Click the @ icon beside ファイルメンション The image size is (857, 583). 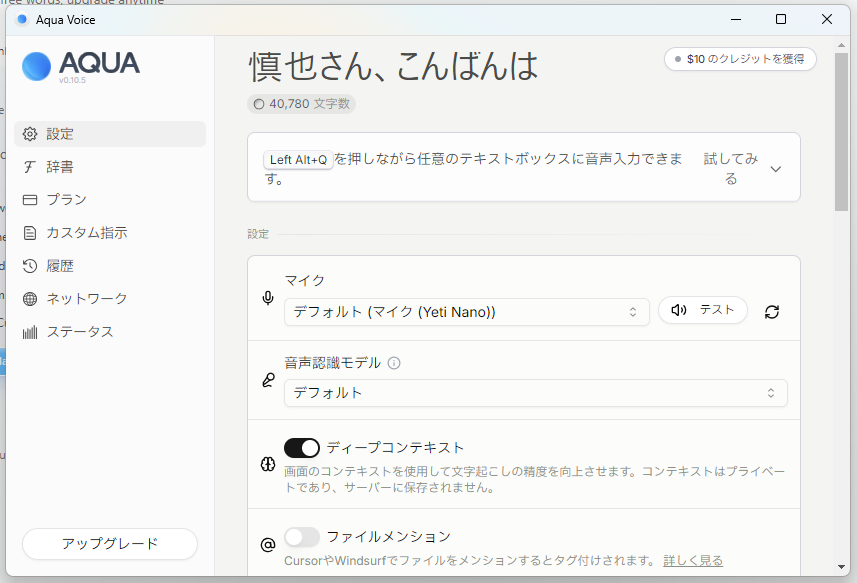pos(267,545)
